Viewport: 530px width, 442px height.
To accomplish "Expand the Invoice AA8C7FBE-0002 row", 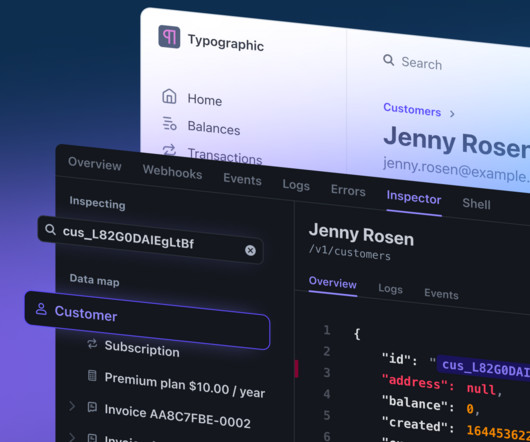I will pos(72,406).
